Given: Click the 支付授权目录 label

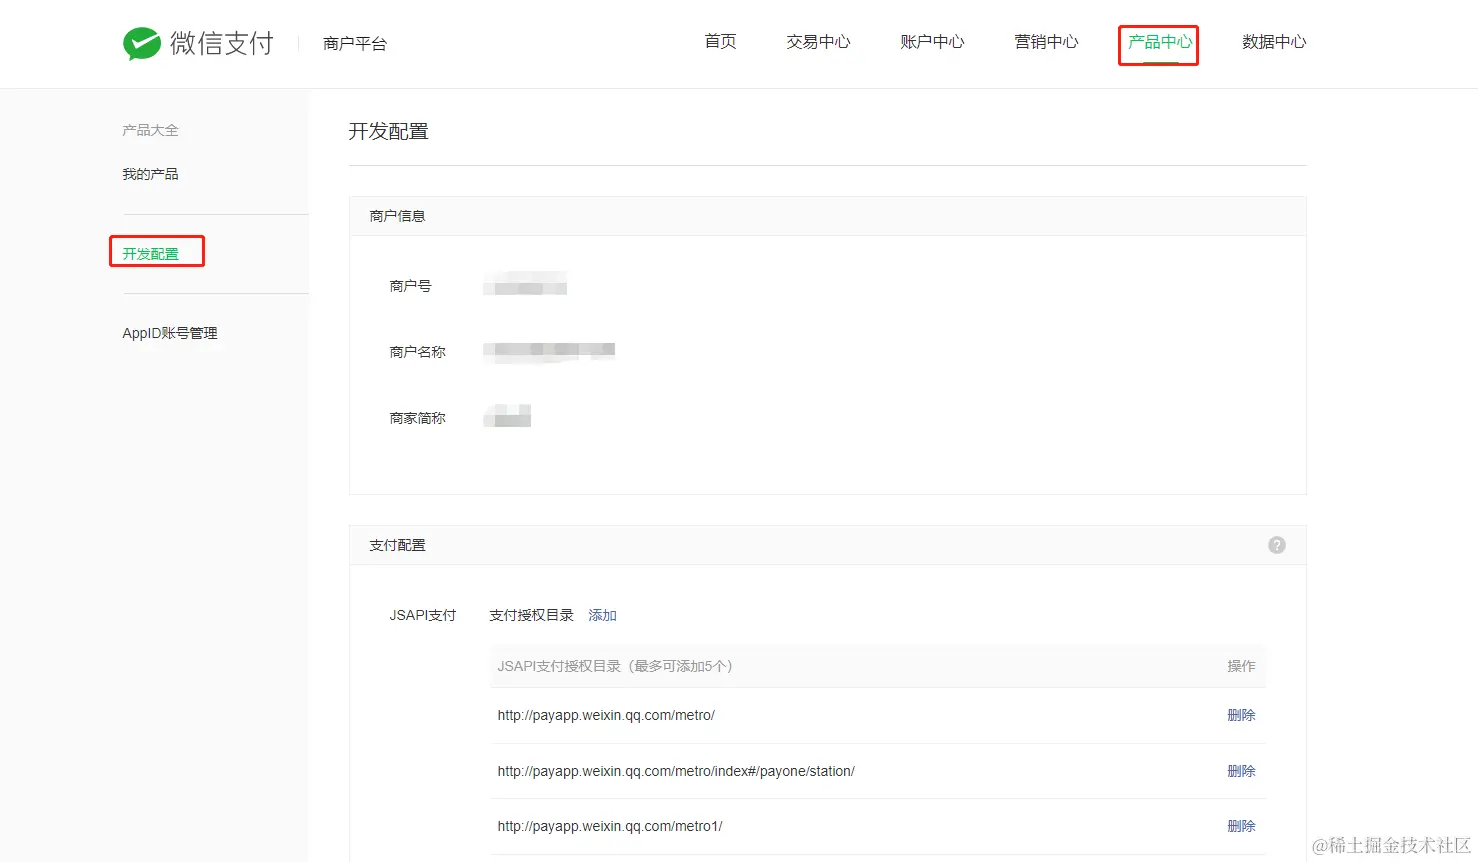Looking at the screenshot, I should point(531,615).
